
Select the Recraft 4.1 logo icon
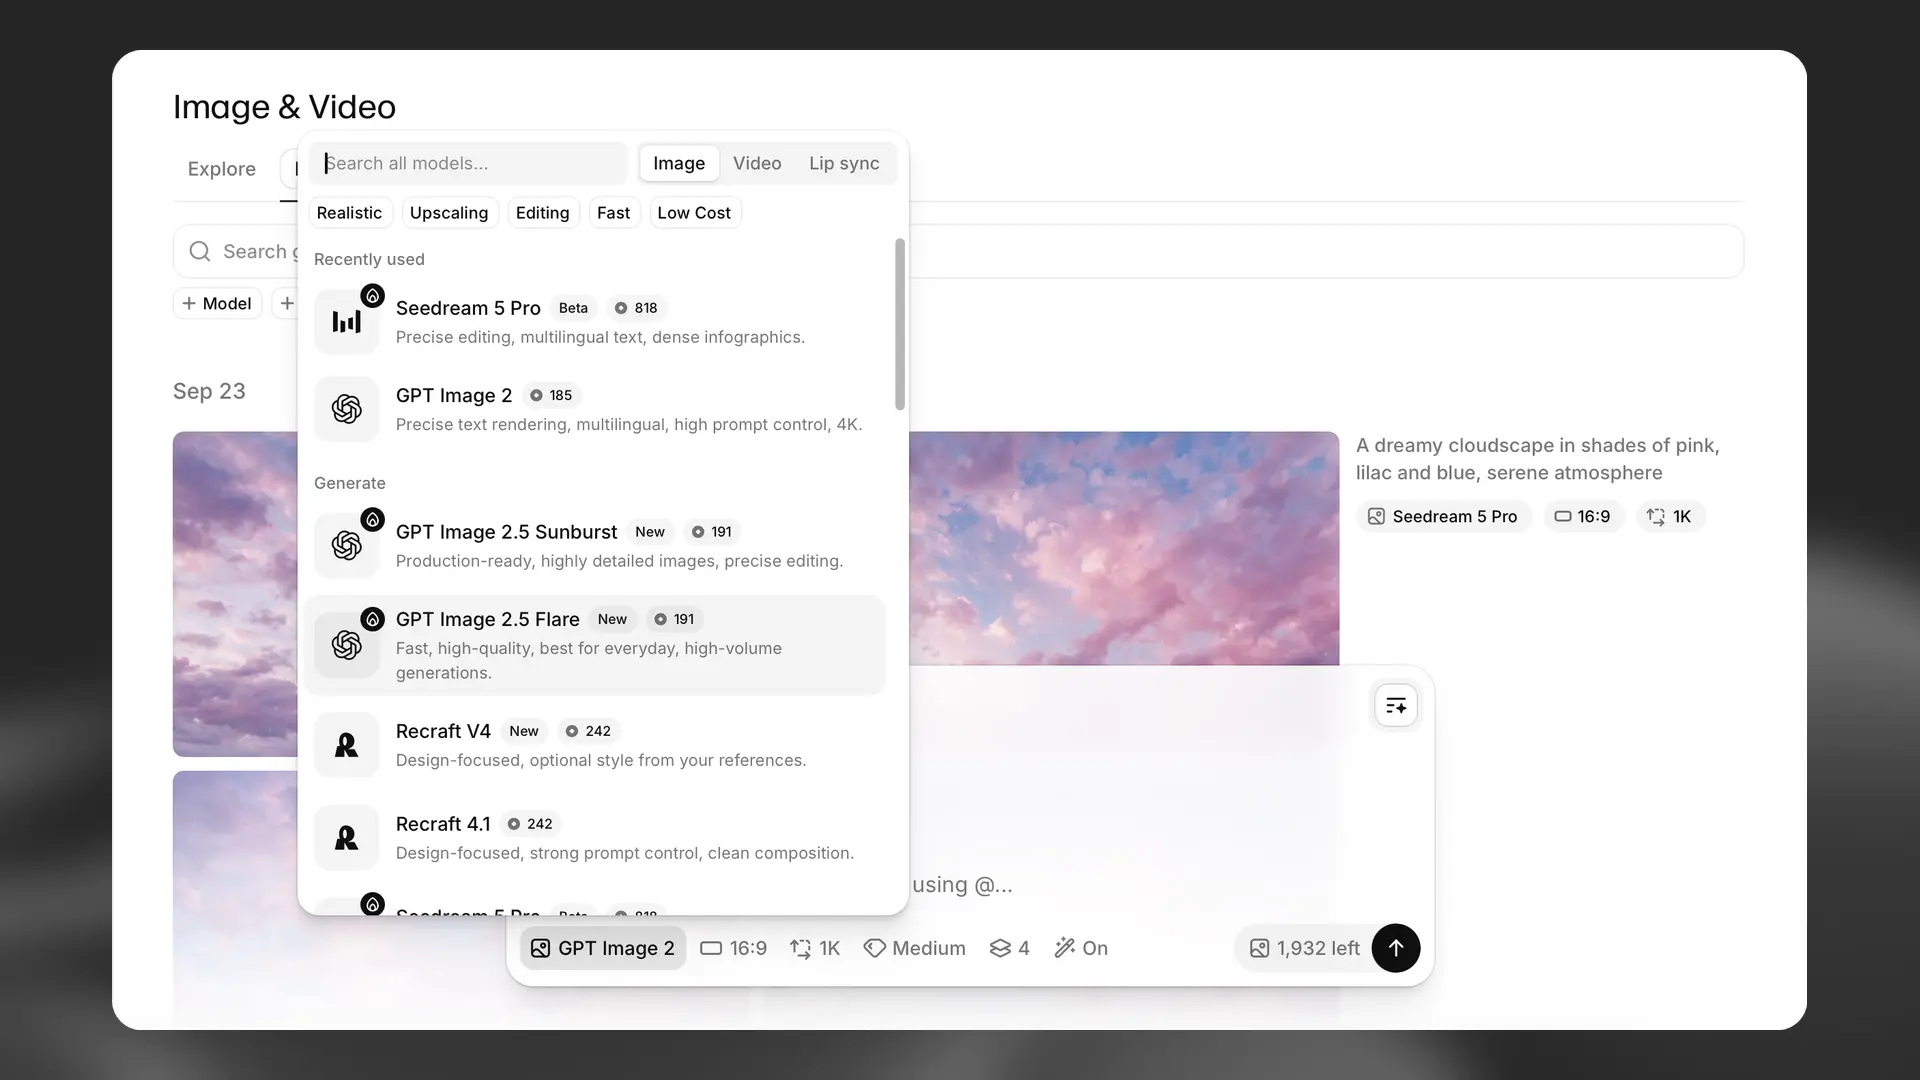tap(347, 837)
